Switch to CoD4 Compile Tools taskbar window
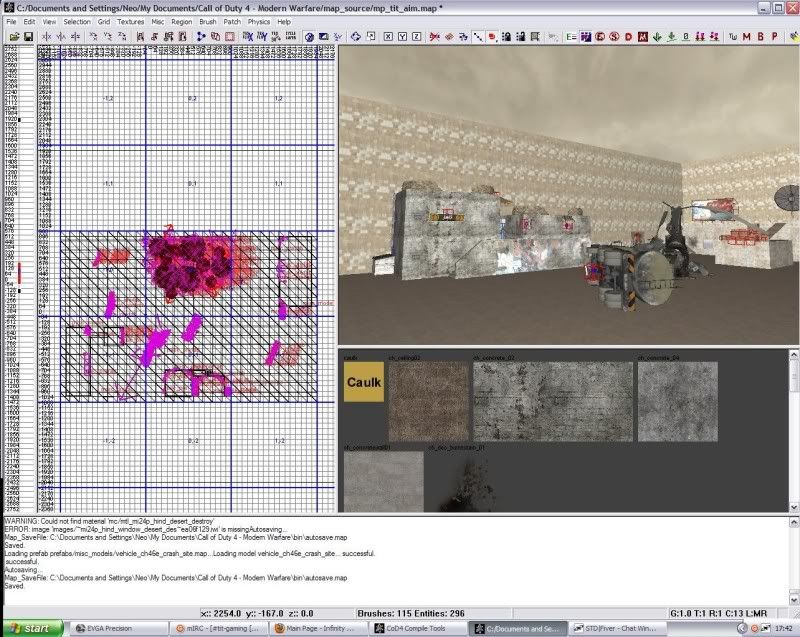 [419, 628]
